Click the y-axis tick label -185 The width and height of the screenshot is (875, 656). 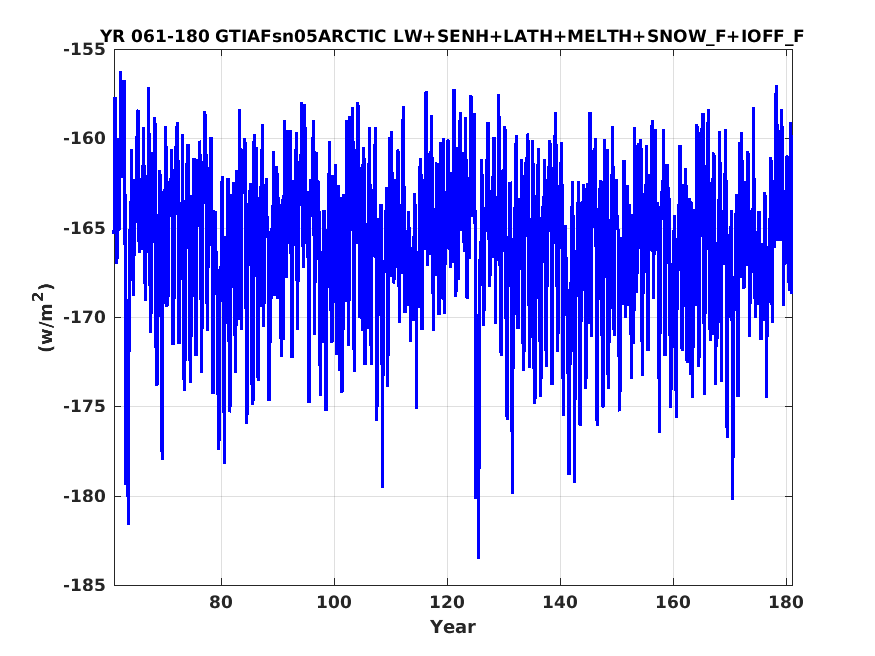84,585
